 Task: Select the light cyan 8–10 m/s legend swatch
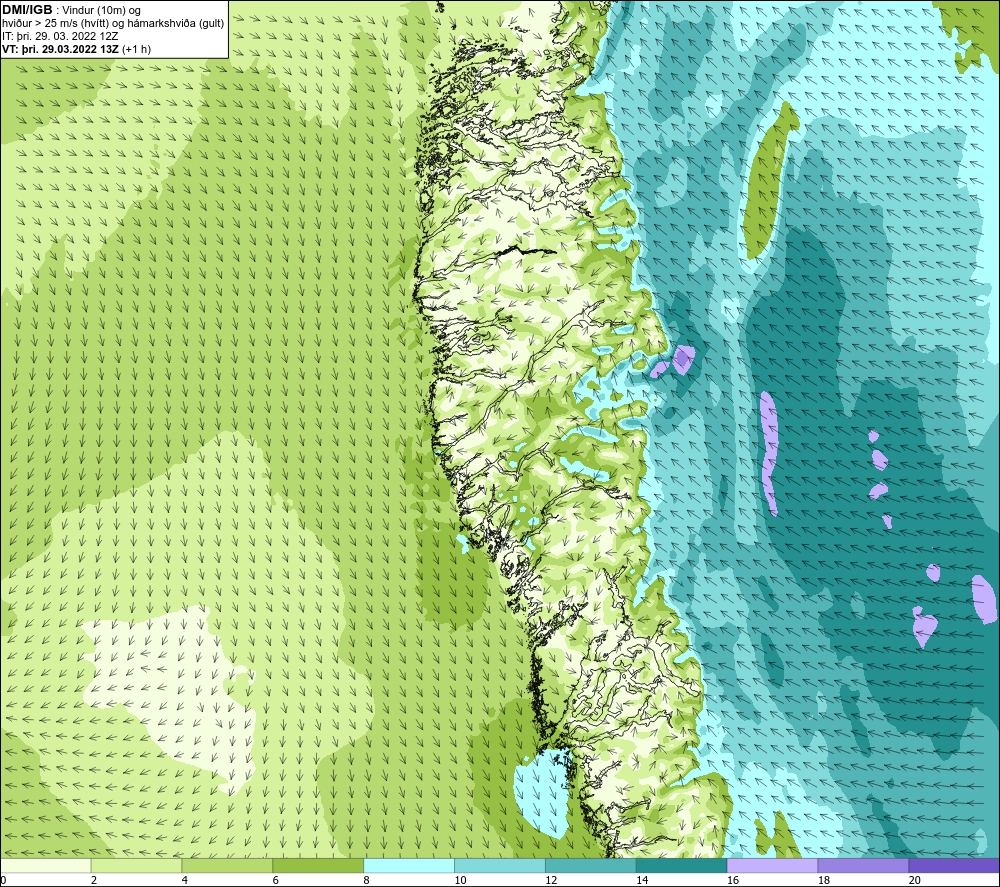coord(409,865)
